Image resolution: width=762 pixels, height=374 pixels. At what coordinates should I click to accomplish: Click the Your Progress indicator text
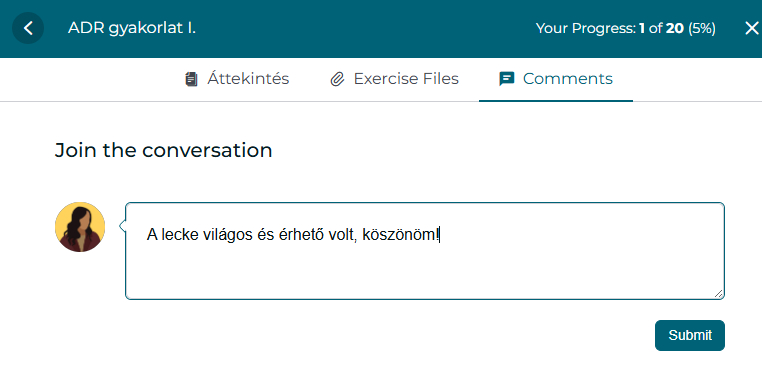point(625,28)
